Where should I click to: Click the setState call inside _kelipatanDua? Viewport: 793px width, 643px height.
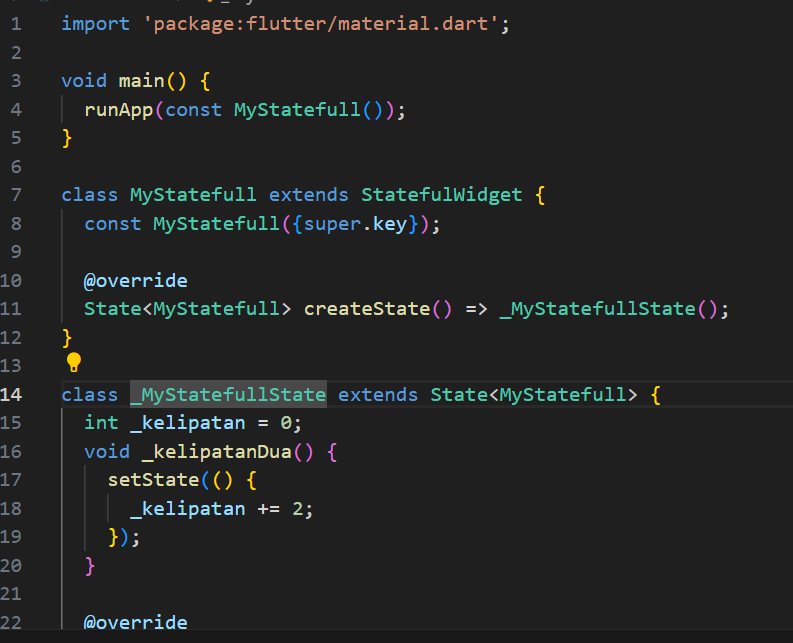coord(152,480)
